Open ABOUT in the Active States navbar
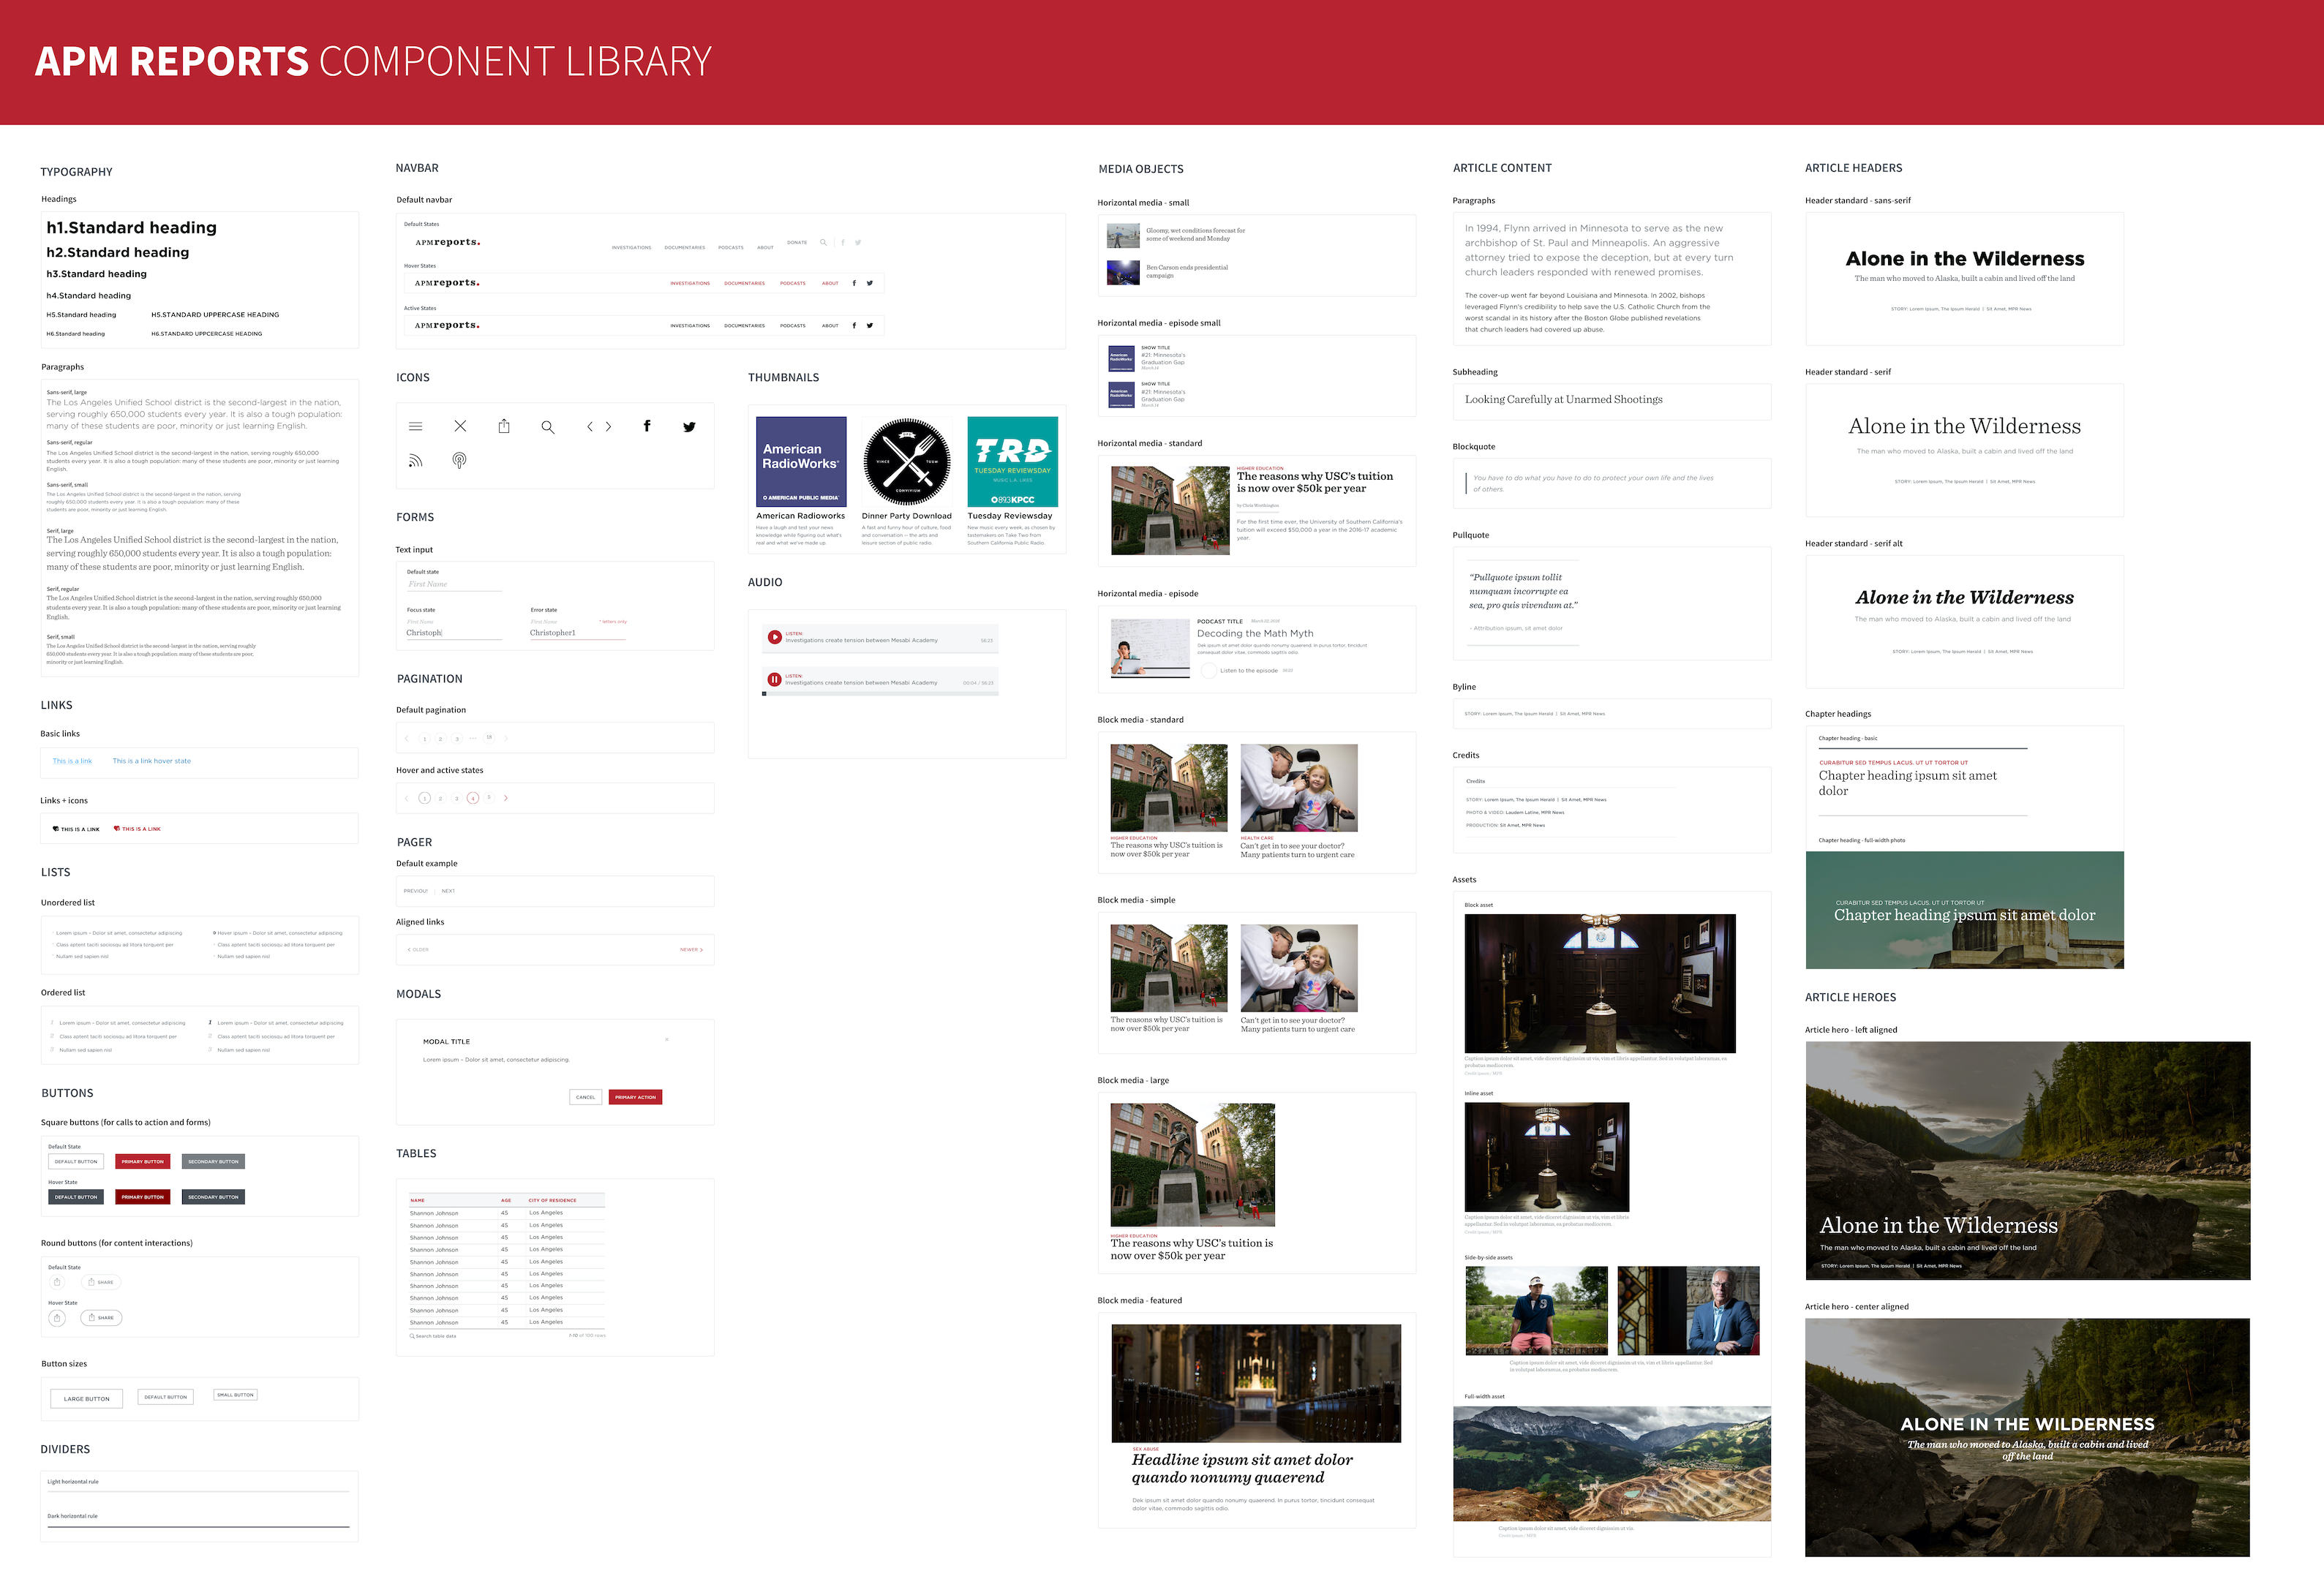Viewport: 2324px width, 1579px height. 830,325
